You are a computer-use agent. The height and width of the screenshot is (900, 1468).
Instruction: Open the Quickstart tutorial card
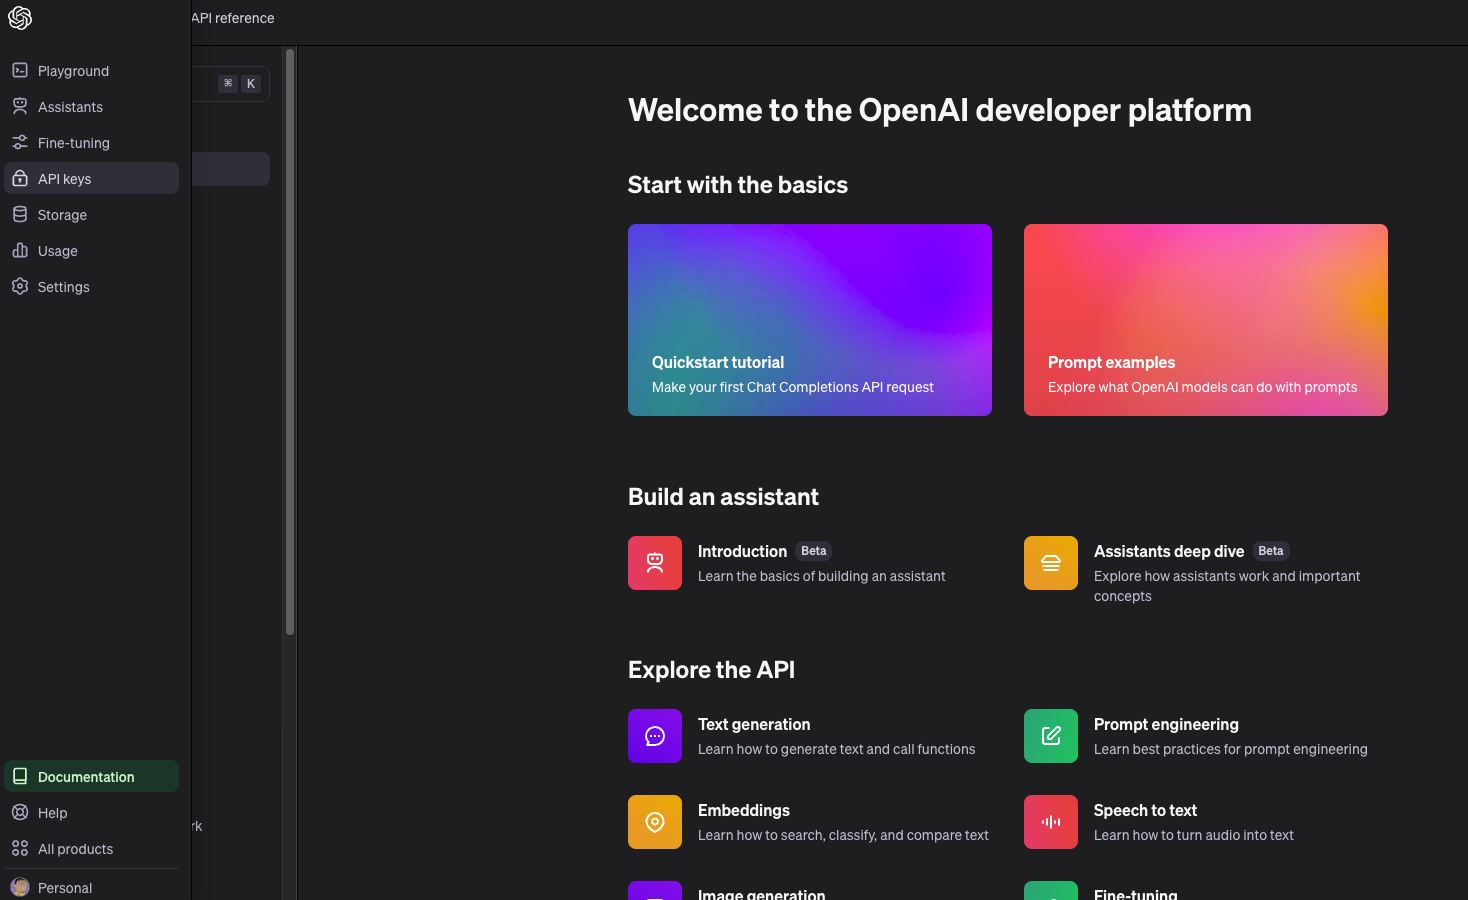(810, 320)
